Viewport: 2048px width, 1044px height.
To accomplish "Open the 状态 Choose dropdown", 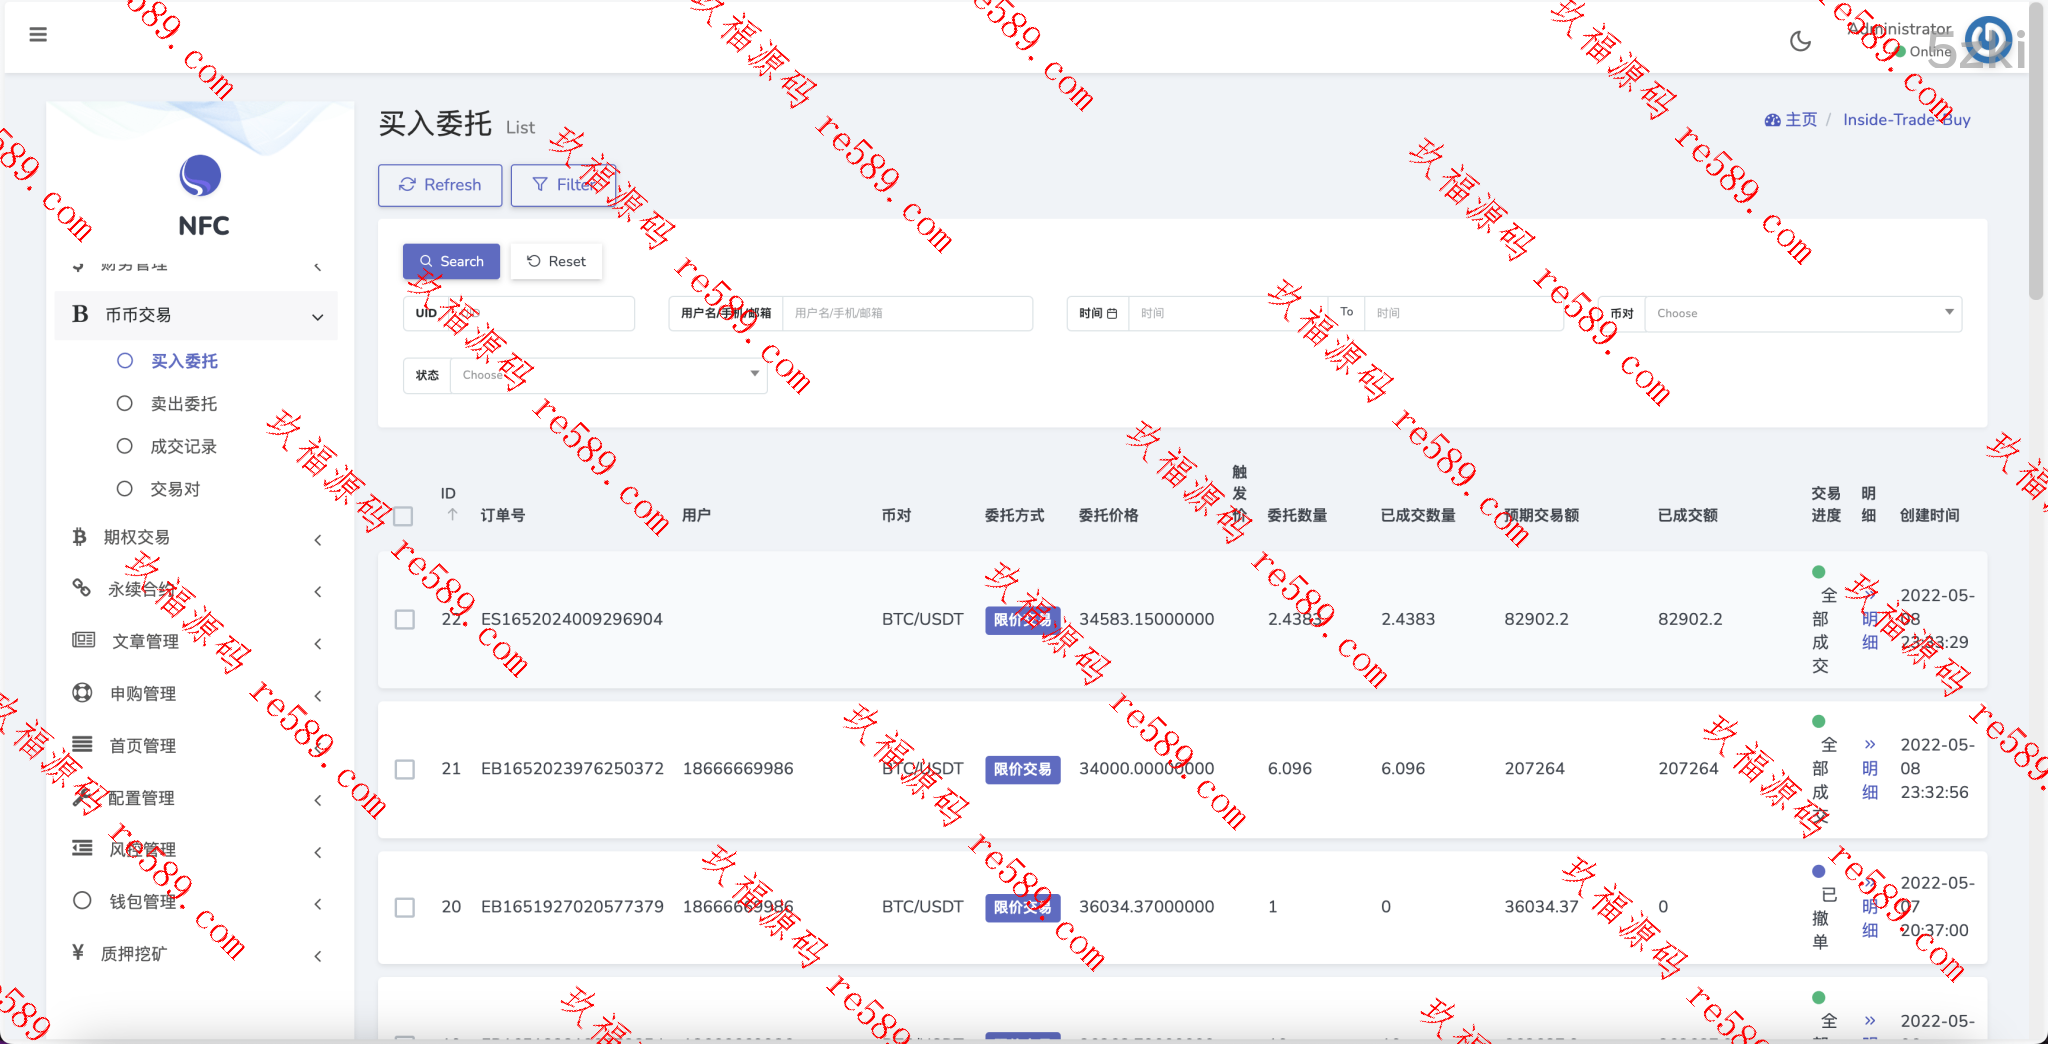I will point(608,375).
